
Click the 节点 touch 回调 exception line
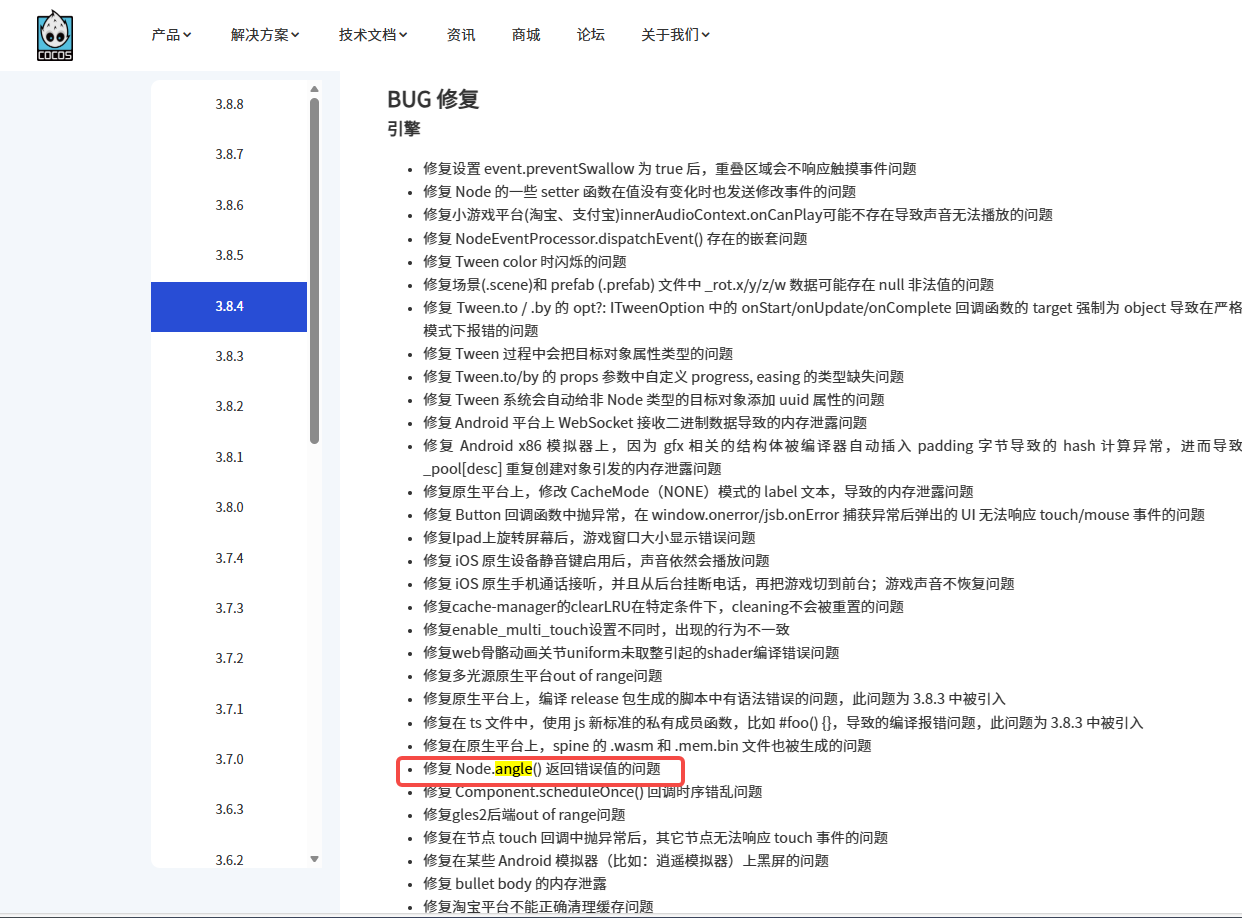[655, 837]
